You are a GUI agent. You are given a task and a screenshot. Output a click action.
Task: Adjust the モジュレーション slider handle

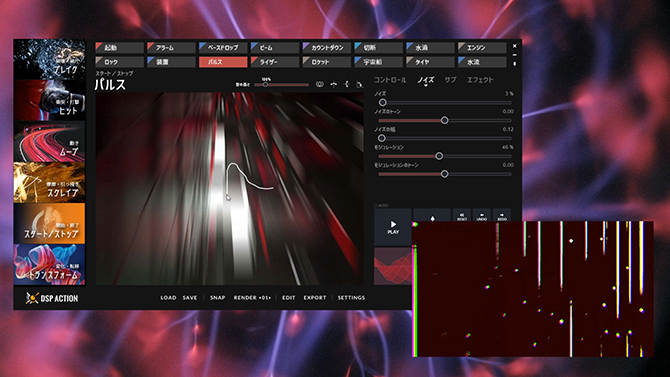pos(439,156)
